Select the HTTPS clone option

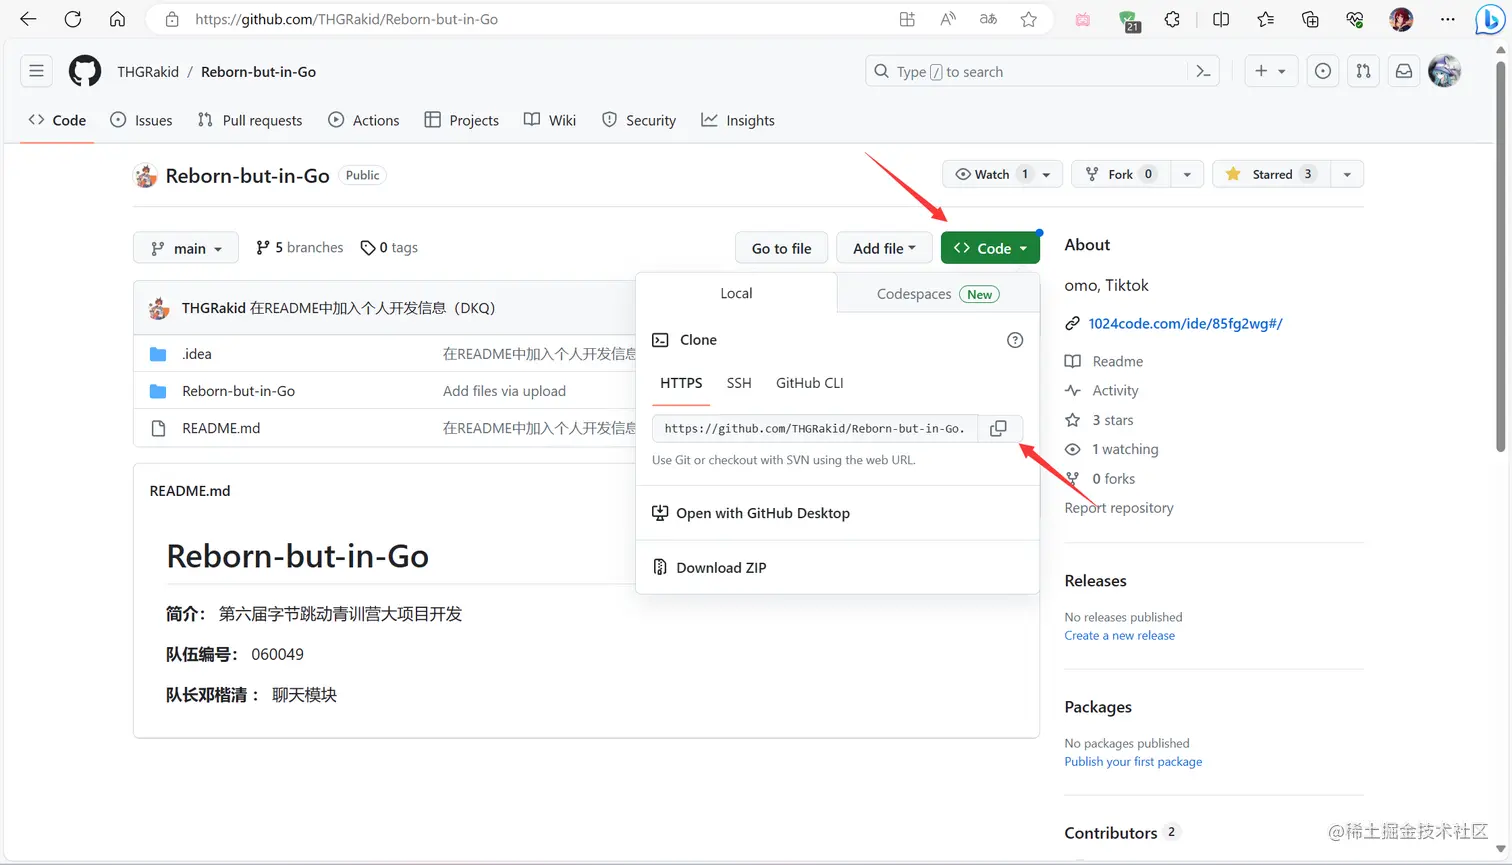681,383
